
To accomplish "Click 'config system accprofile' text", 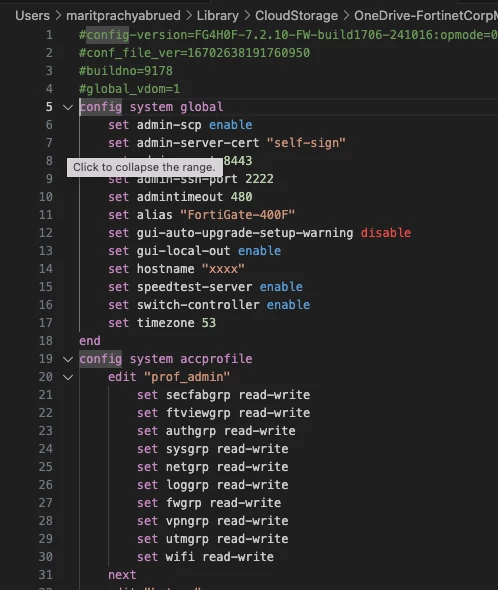I will [166, 359].
